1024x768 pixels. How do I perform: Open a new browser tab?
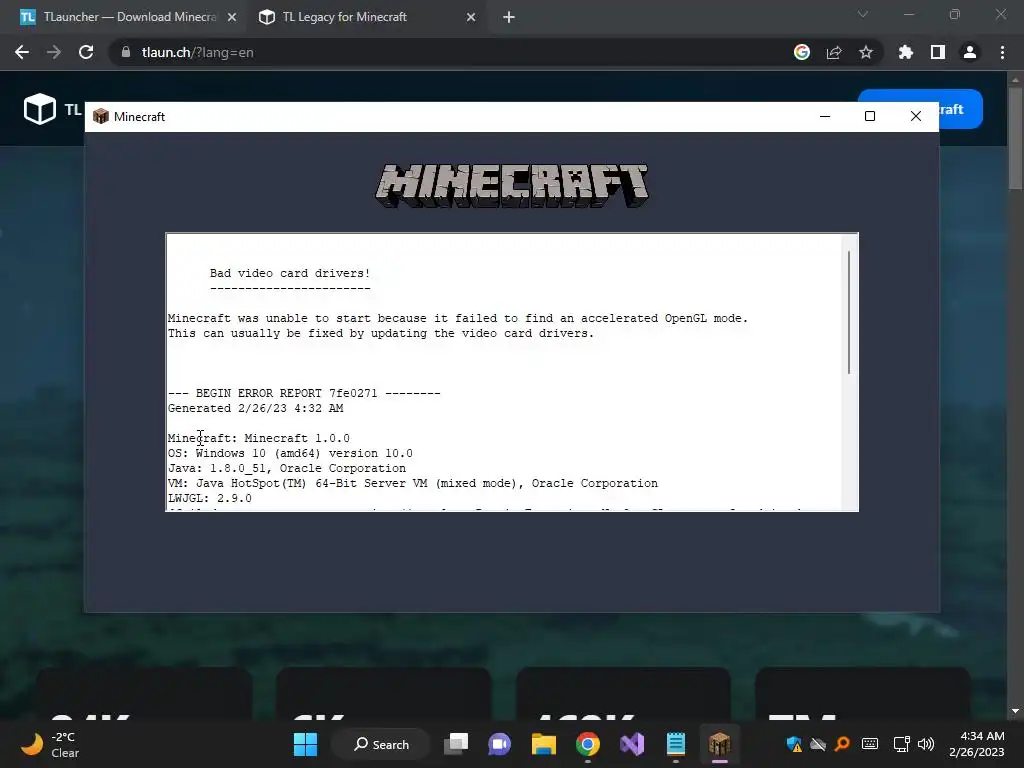(x=509, y=17)
